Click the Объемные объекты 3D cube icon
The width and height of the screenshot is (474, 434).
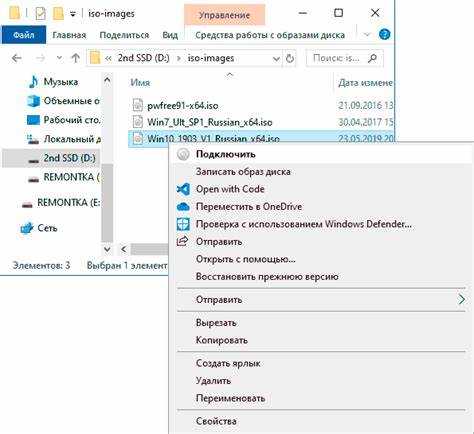[x=33, y=101]
